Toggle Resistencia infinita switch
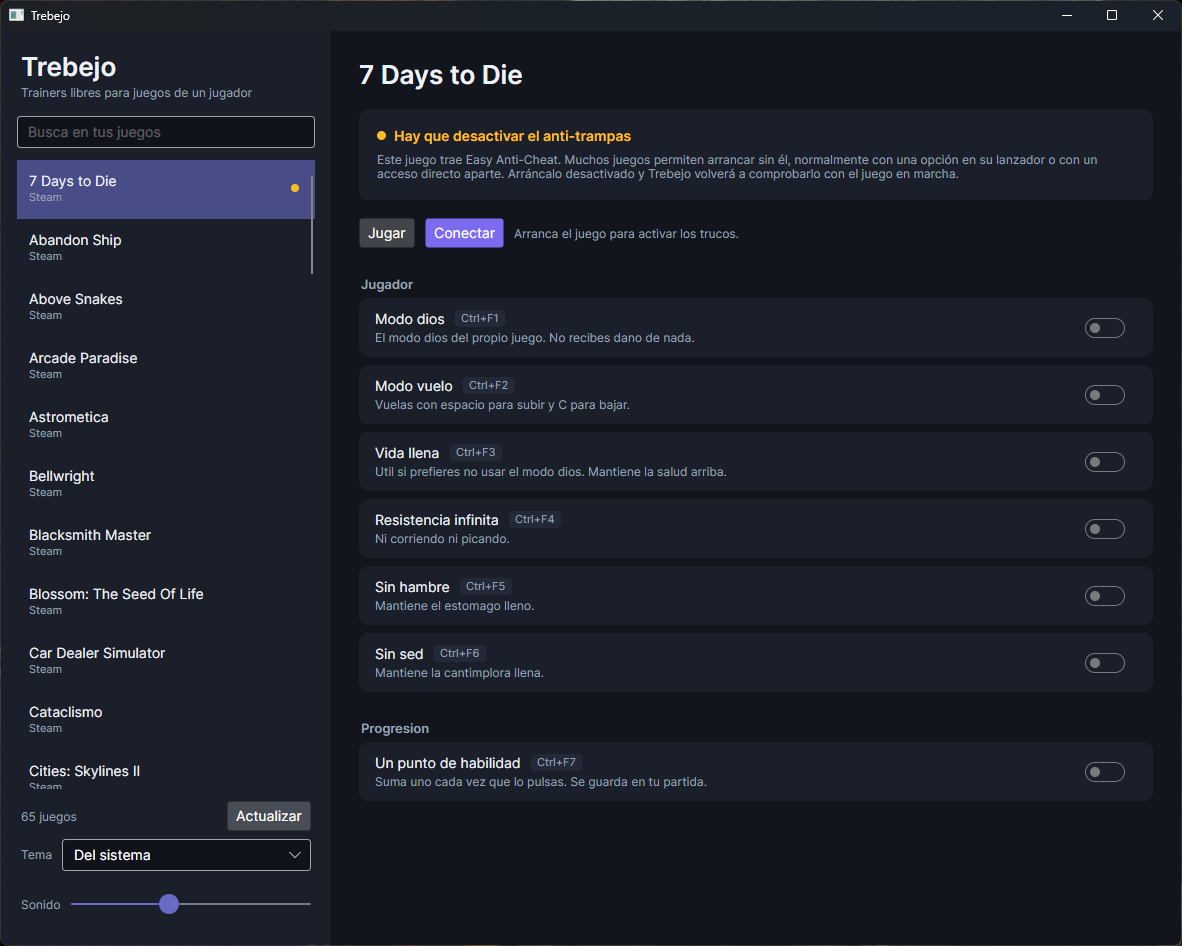 point(1104,529)
